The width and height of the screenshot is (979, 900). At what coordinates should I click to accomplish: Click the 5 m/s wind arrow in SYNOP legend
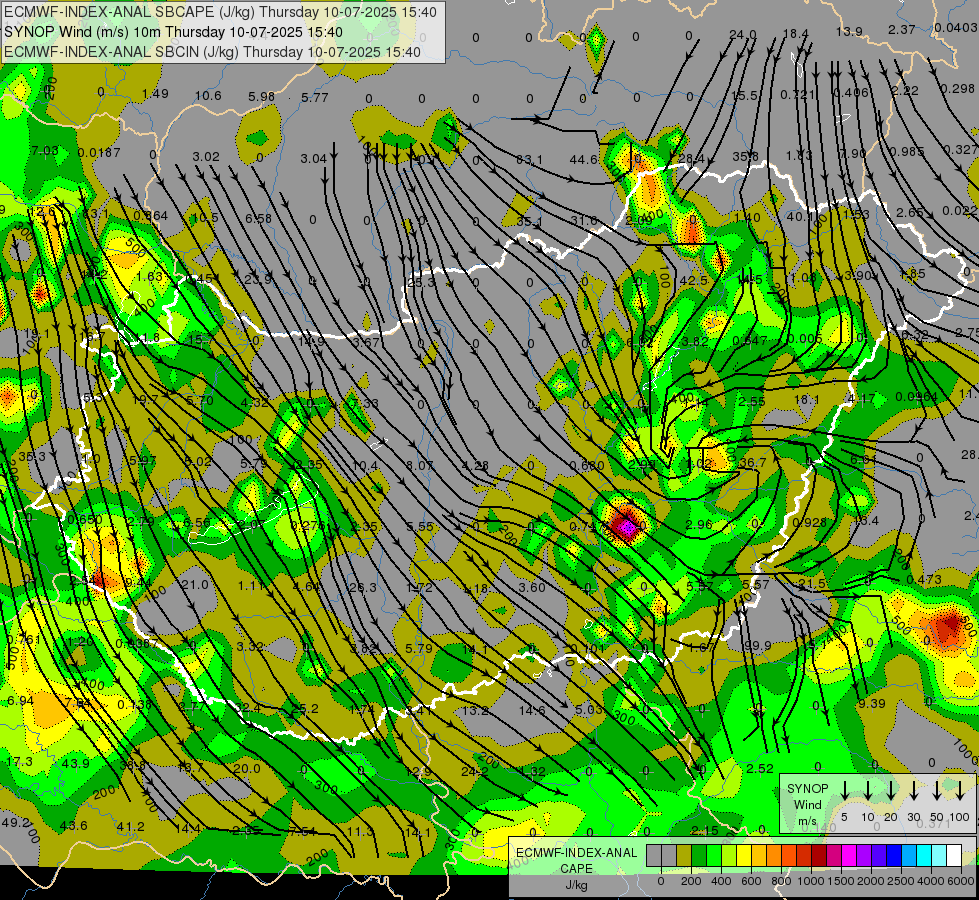pos(844,790)
